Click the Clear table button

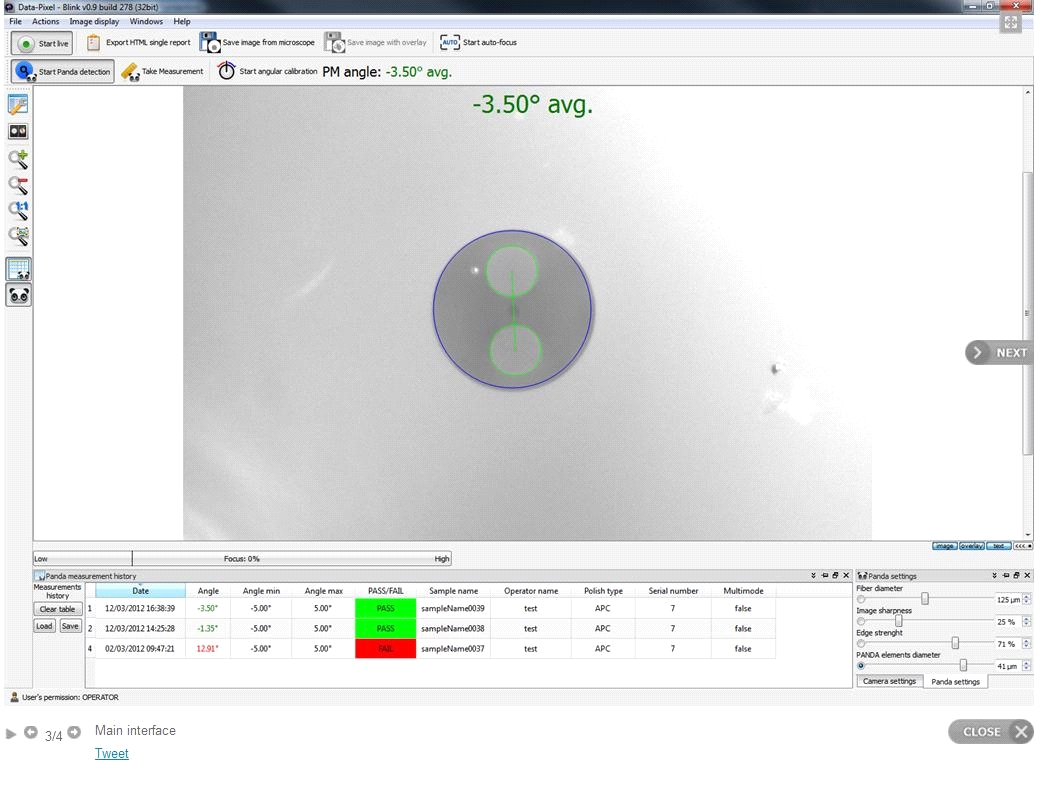[58, 609]
